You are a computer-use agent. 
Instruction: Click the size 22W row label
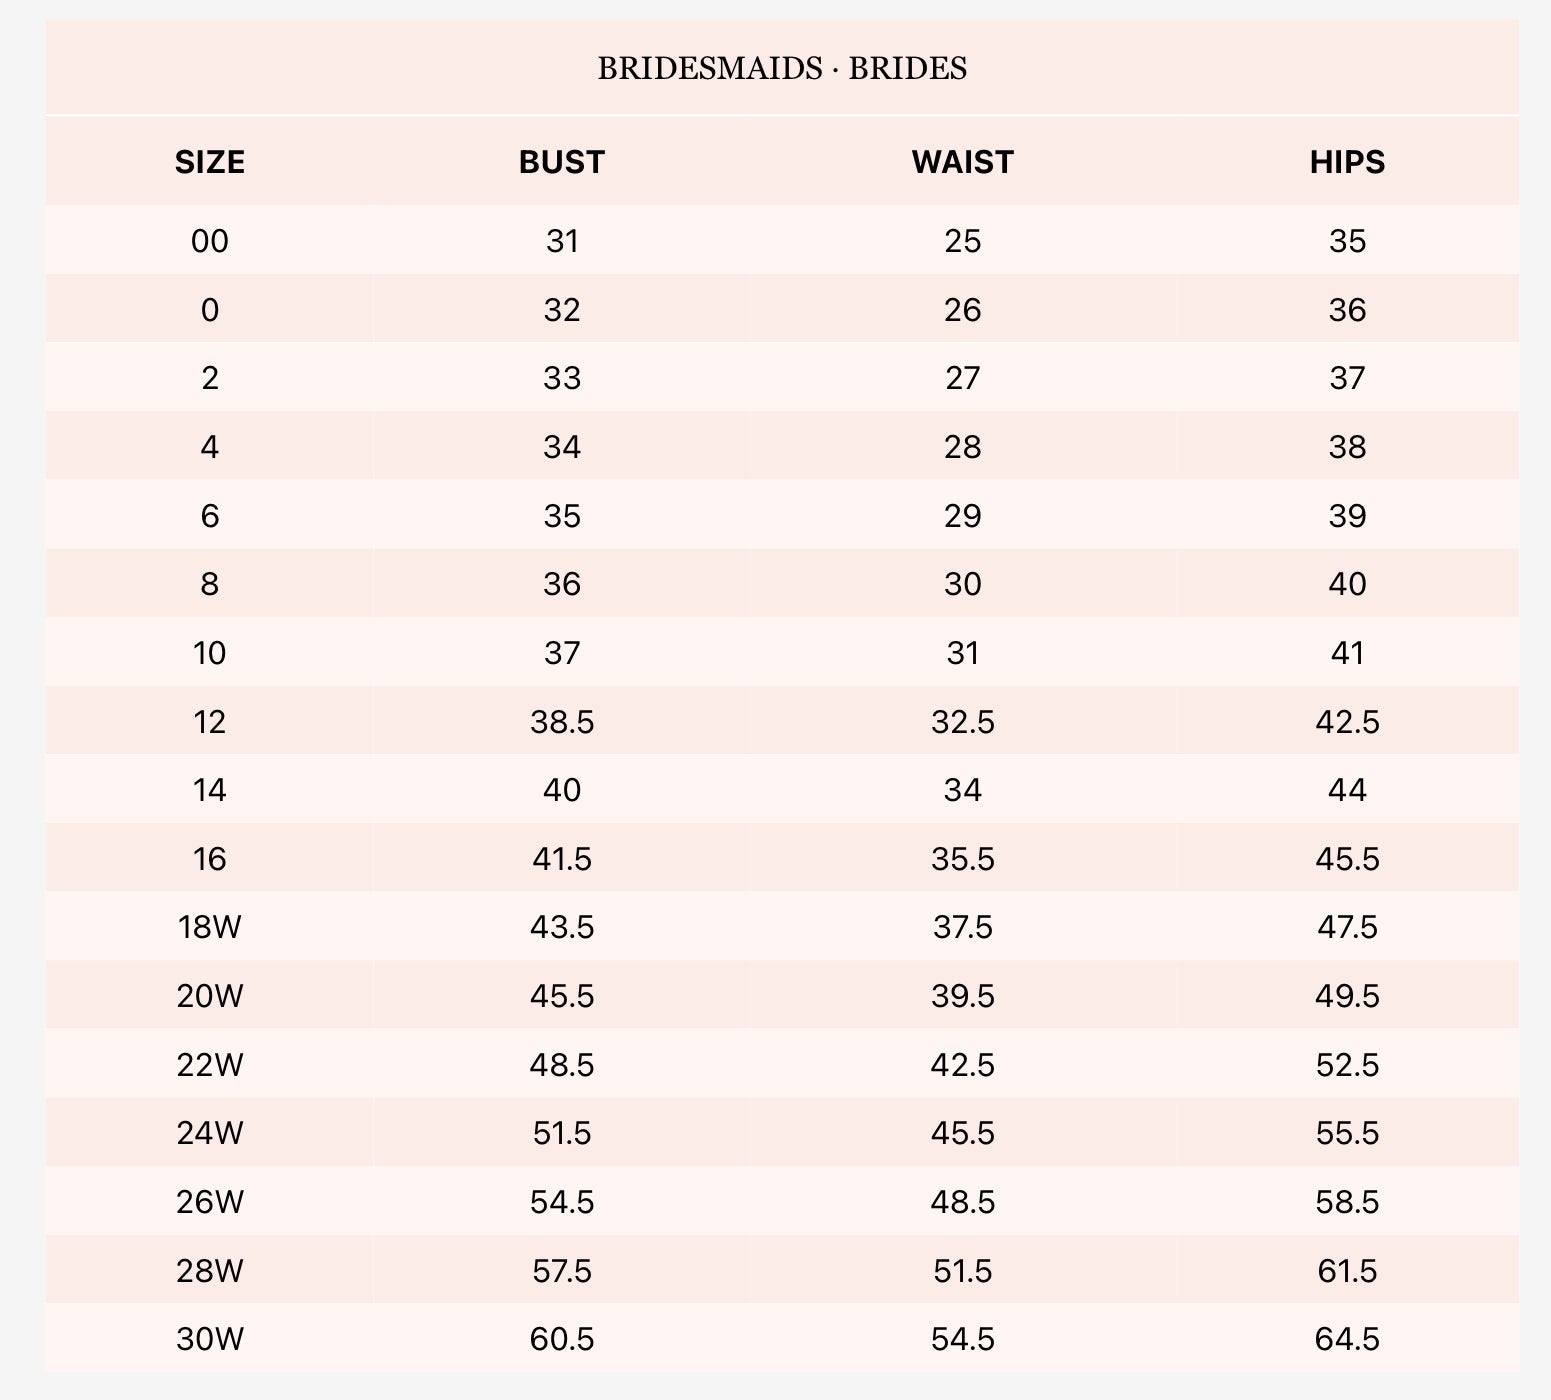tap(210, 1065)
